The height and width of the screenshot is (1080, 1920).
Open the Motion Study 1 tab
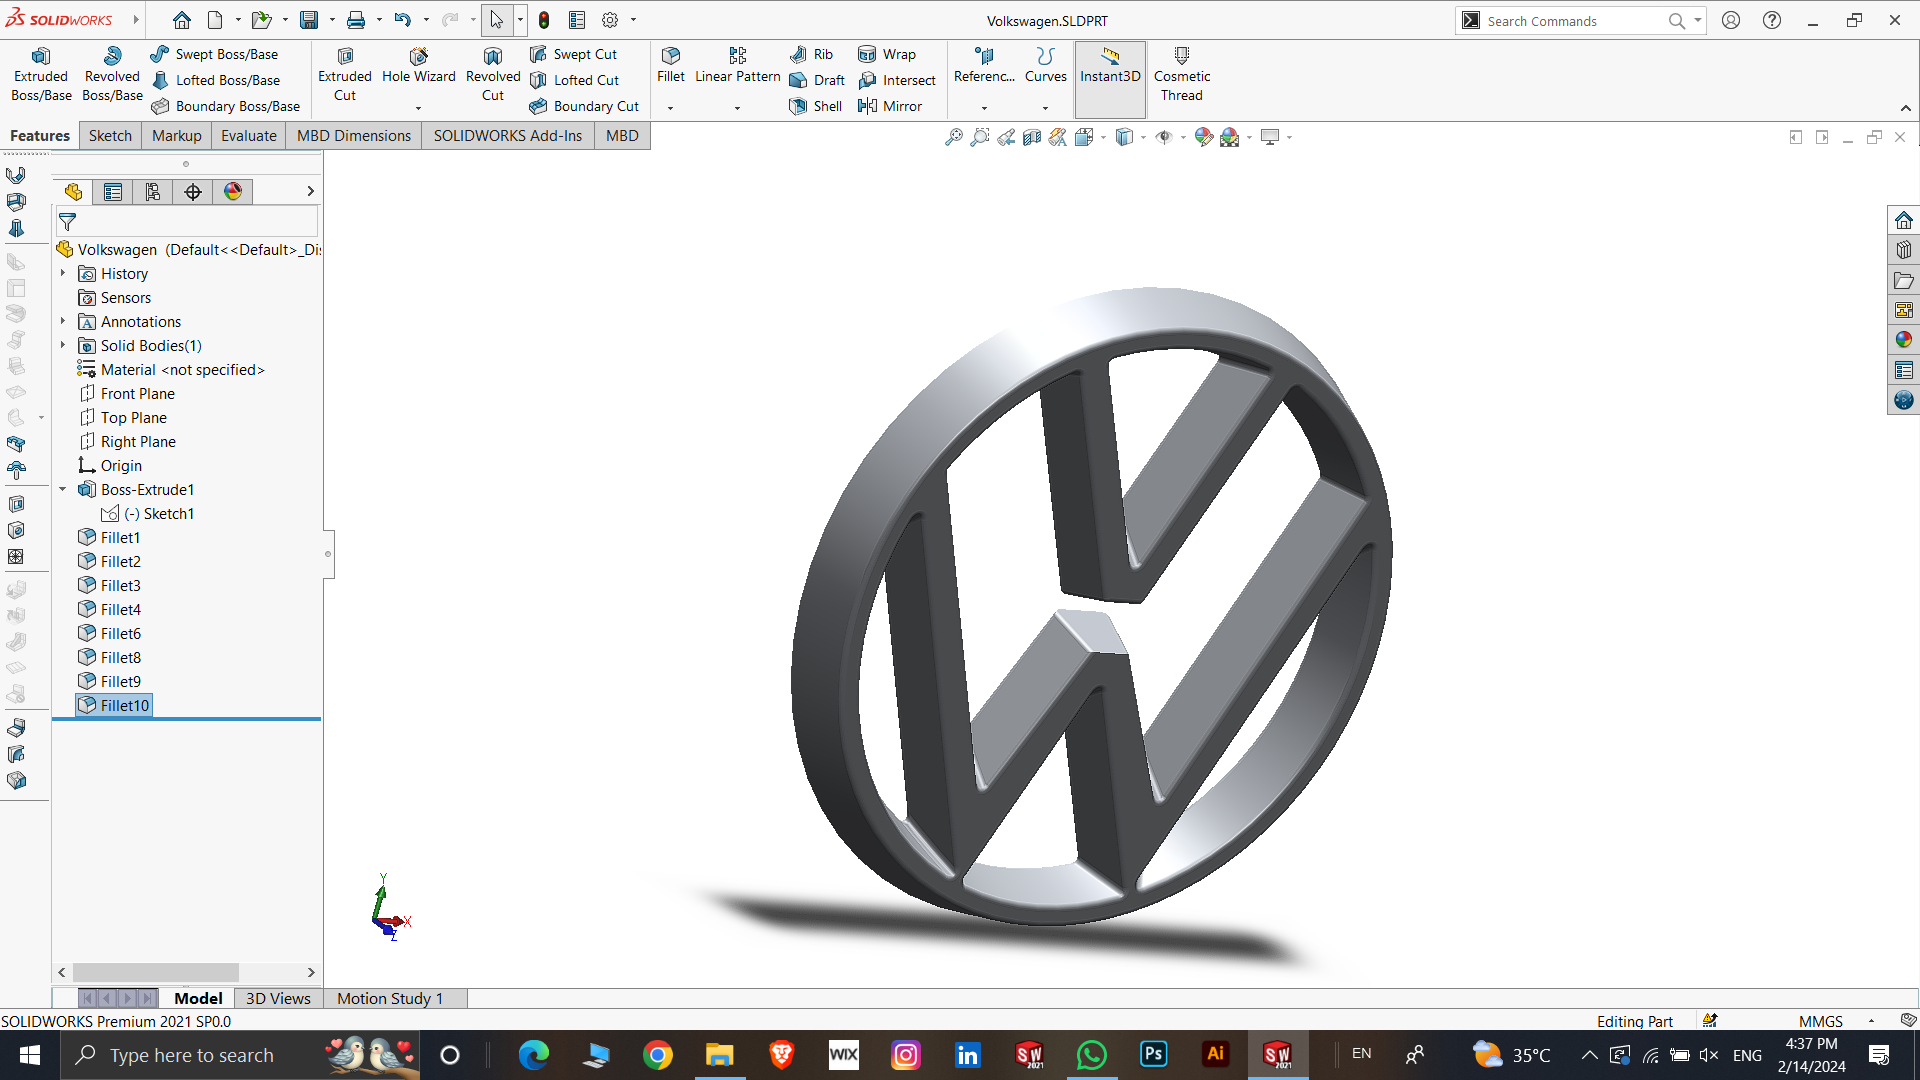tap(389, 998)
